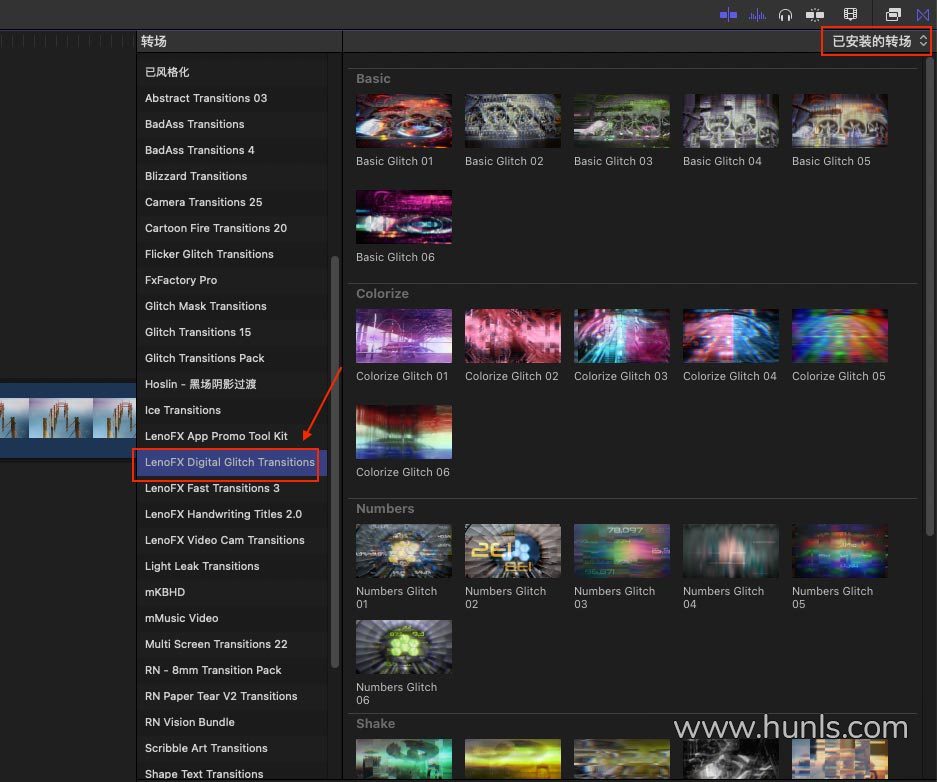Toggle audio skimming waveform icon

758,14
